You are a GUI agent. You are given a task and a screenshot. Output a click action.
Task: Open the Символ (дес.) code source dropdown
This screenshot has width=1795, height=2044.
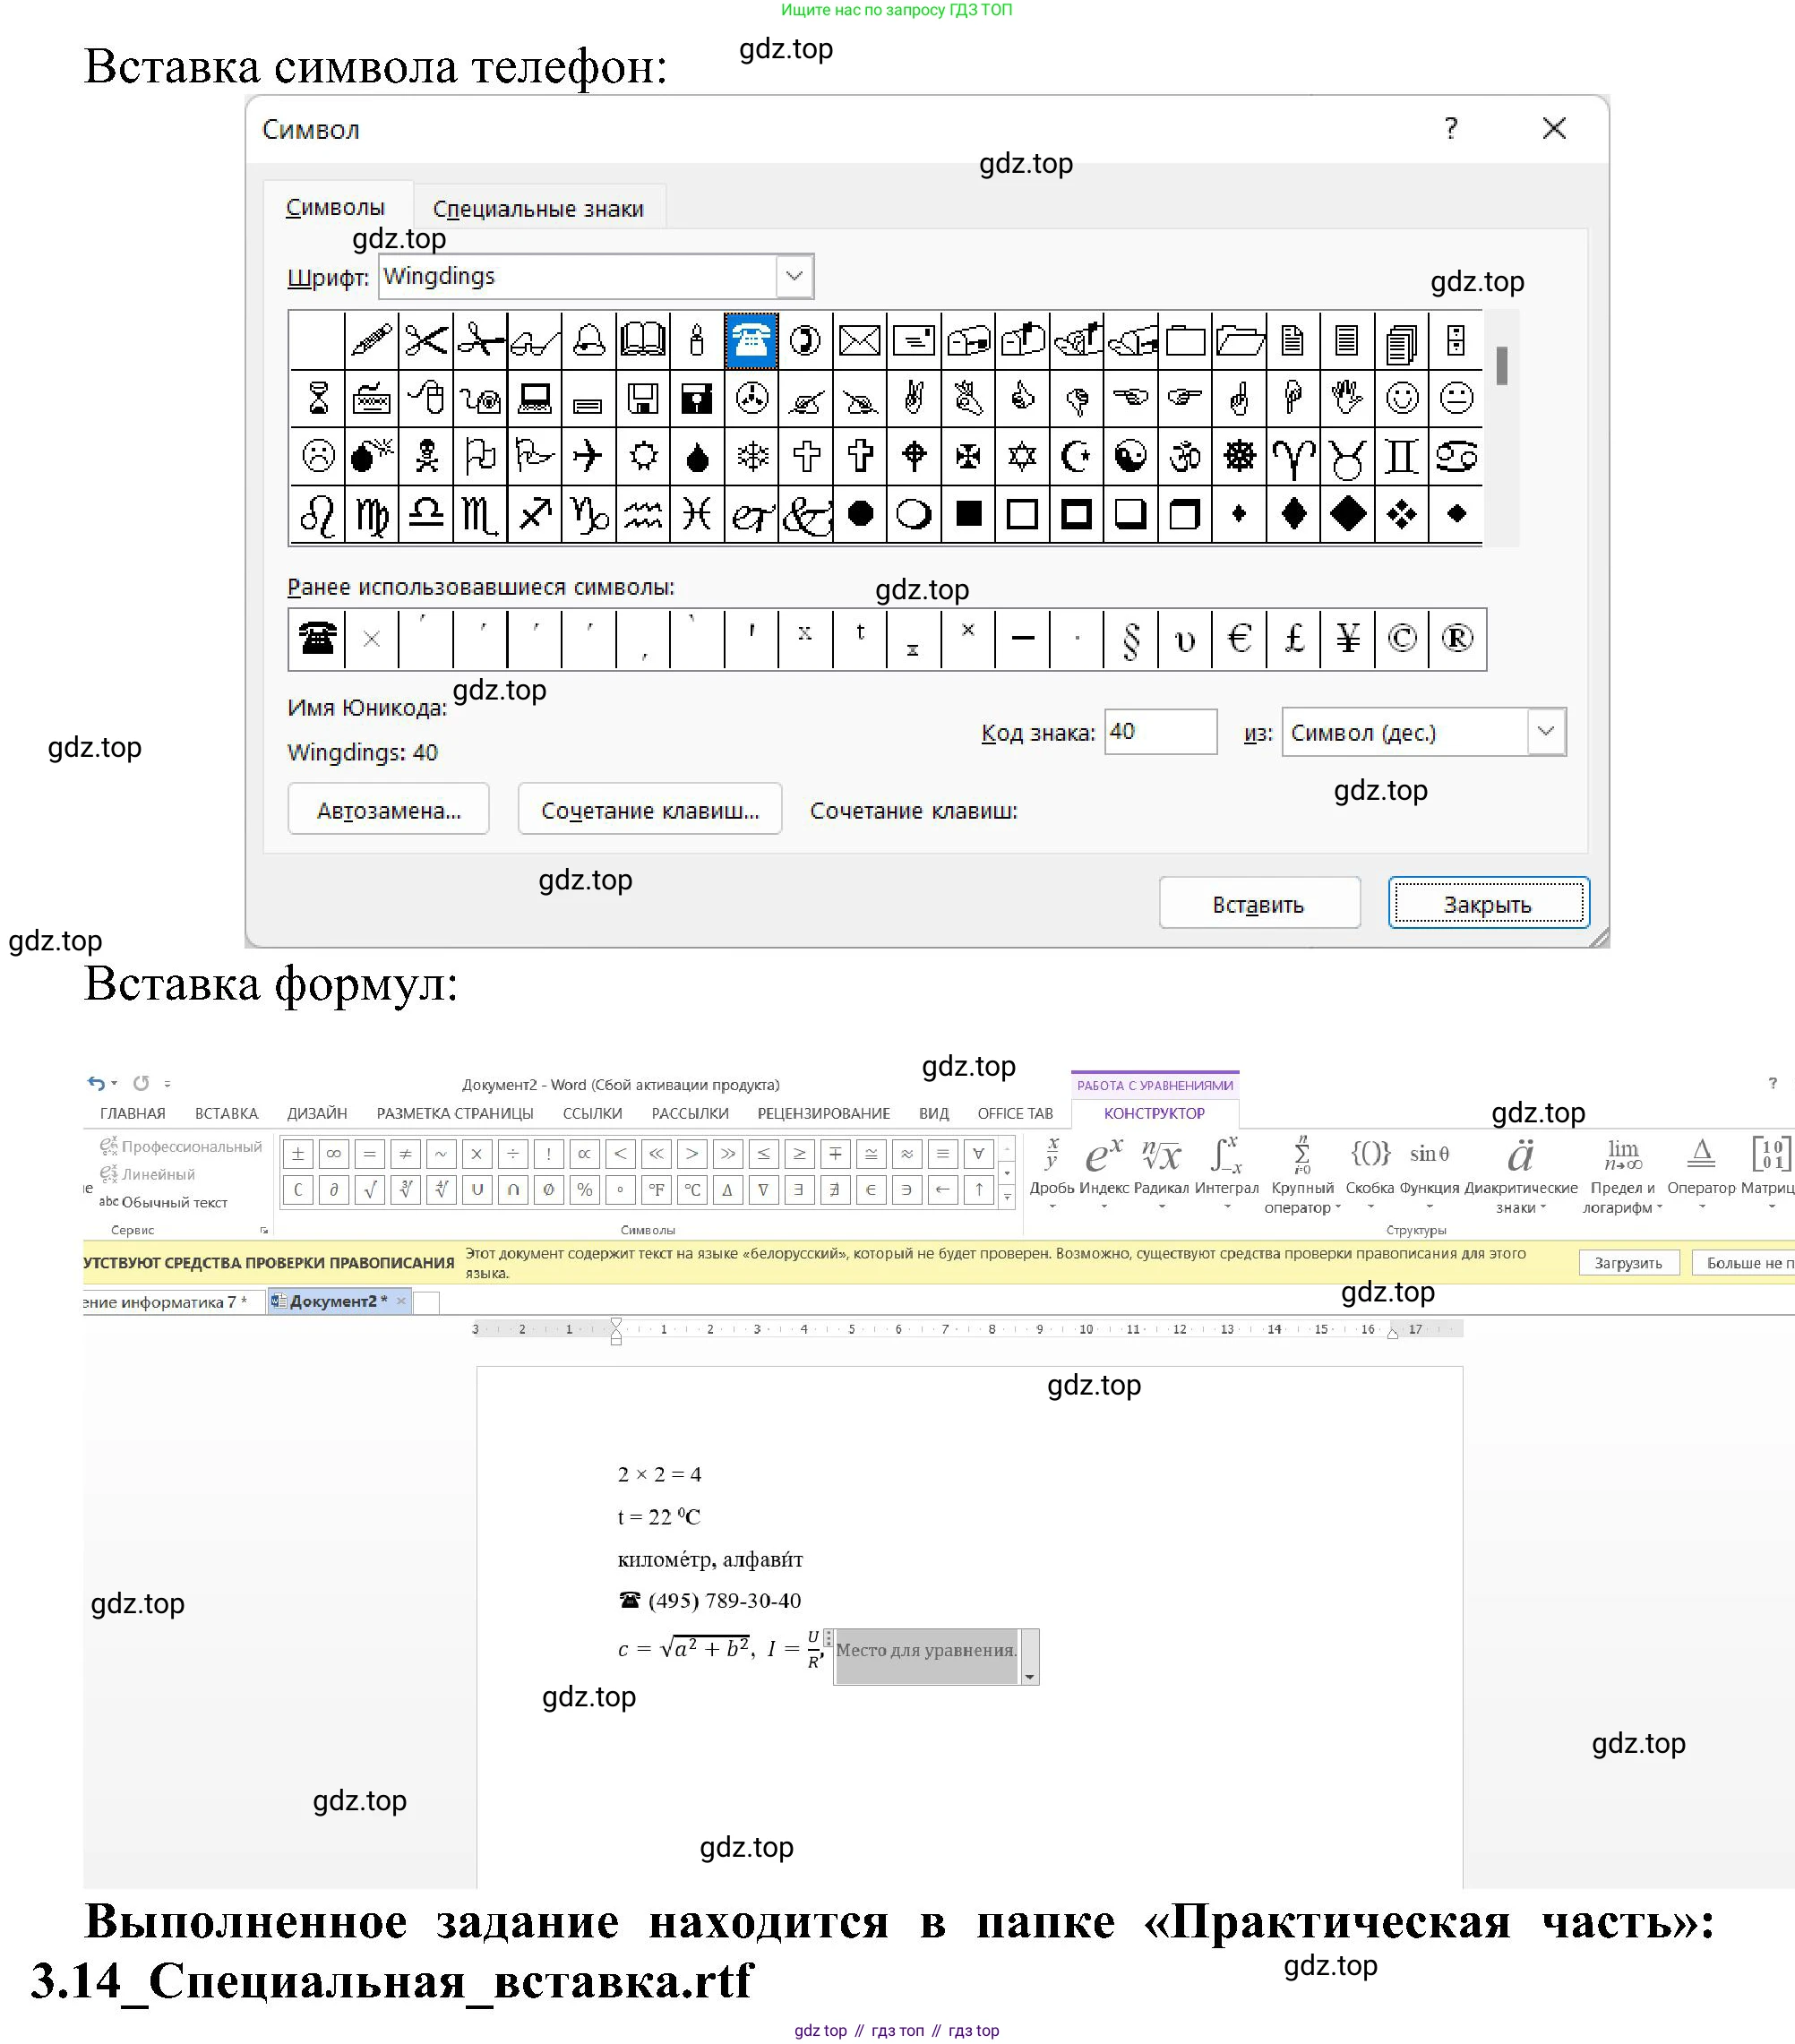pos(1545,732)
